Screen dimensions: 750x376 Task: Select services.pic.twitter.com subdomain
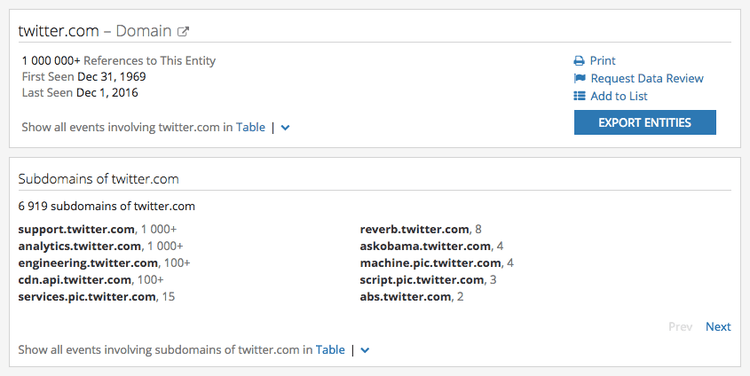pyautogui.click(x=87, y=297)
